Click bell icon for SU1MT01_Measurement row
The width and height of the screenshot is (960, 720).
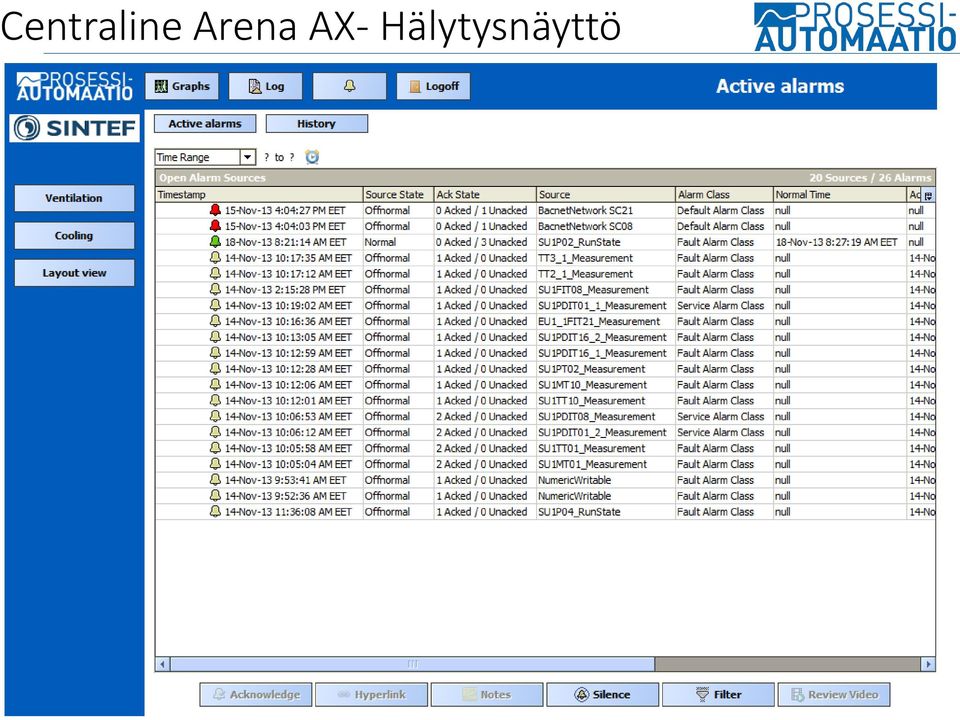point(215,465)
